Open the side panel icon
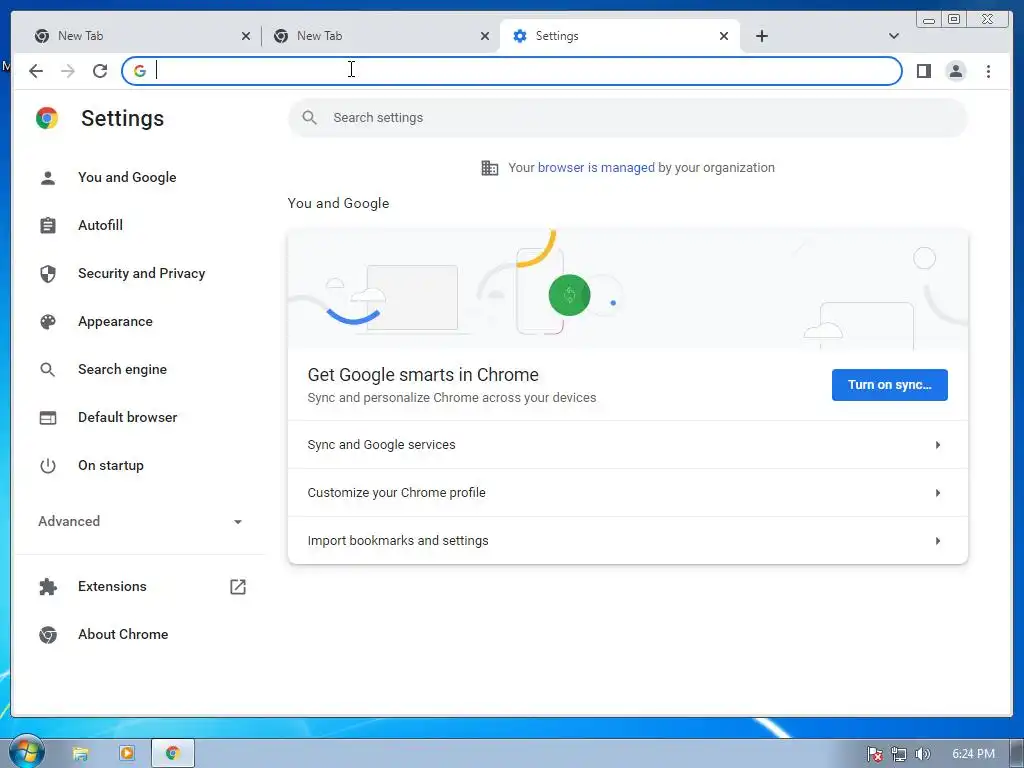 (x=923, y=71)
